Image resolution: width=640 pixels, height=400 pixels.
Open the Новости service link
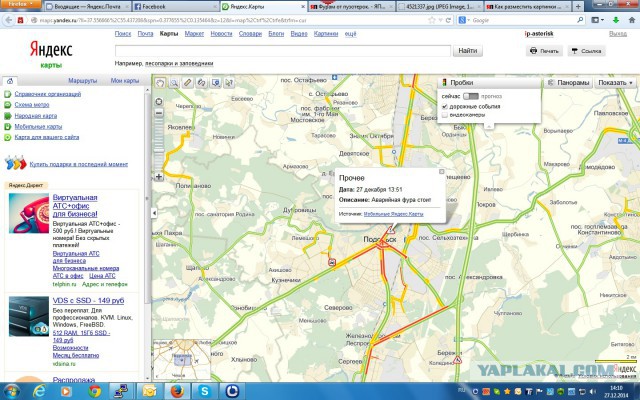(221, 34)
